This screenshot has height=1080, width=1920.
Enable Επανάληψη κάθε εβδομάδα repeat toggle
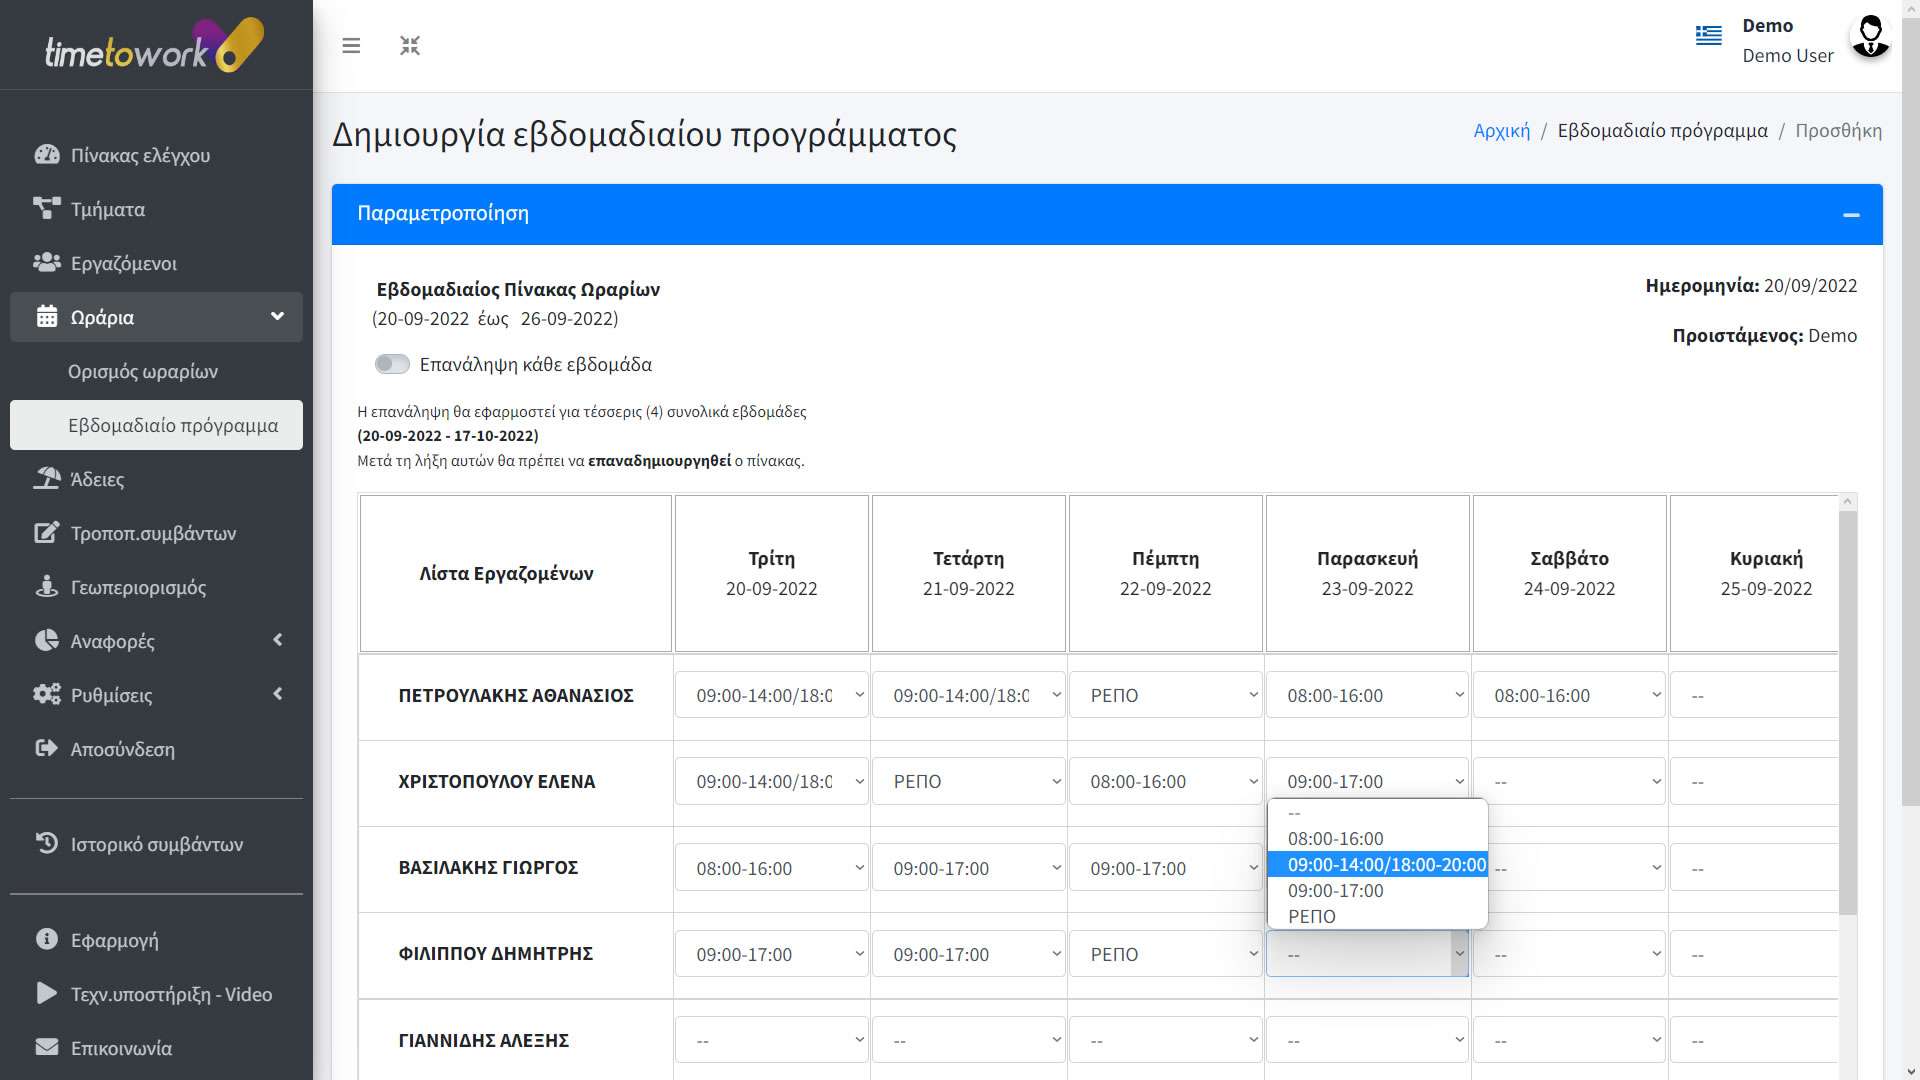[392, 364]
